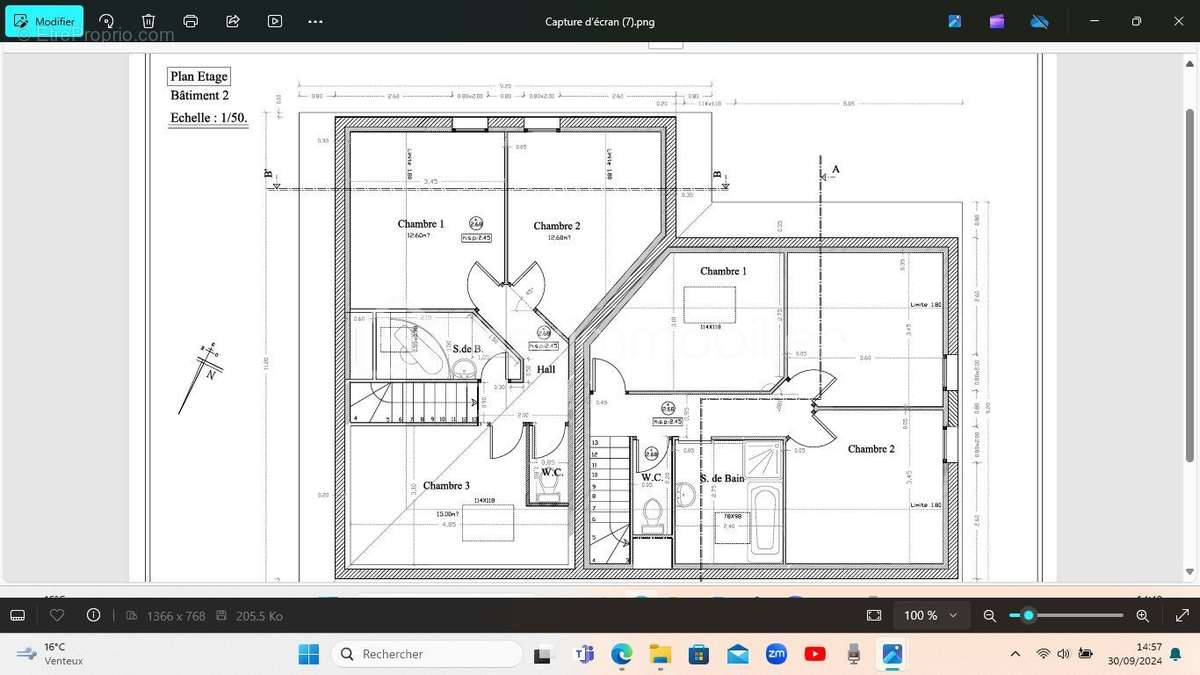Delete the image using the trash icon

pyautogui.click(x=148, y=21)
